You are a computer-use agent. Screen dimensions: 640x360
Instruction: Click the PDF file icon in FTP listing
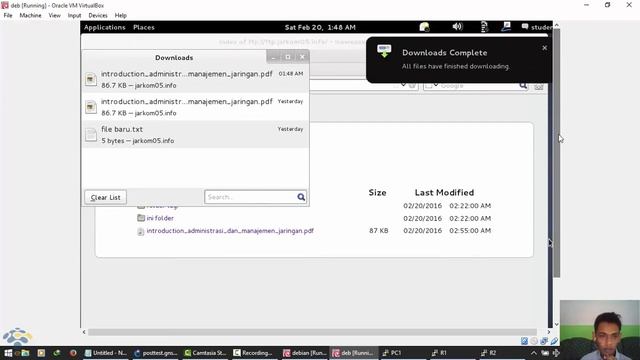pos(141,231)
